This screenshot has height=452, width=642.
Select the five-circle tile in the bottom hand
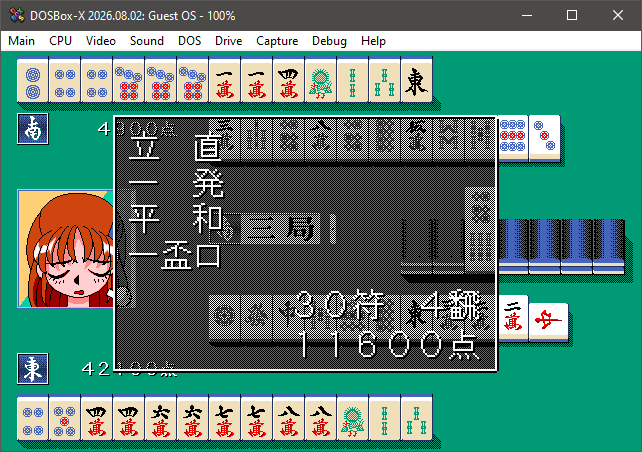pyautogui.click(x=65, y=418)
